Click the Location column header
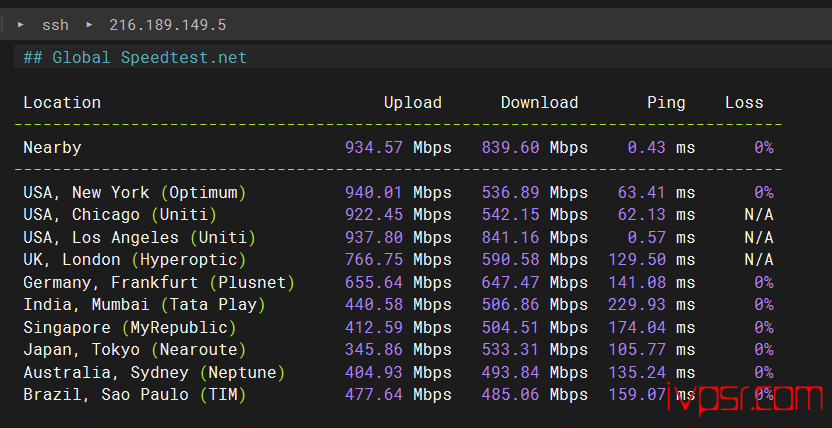This screenshot has height=428, width=832. click(62, 102)
